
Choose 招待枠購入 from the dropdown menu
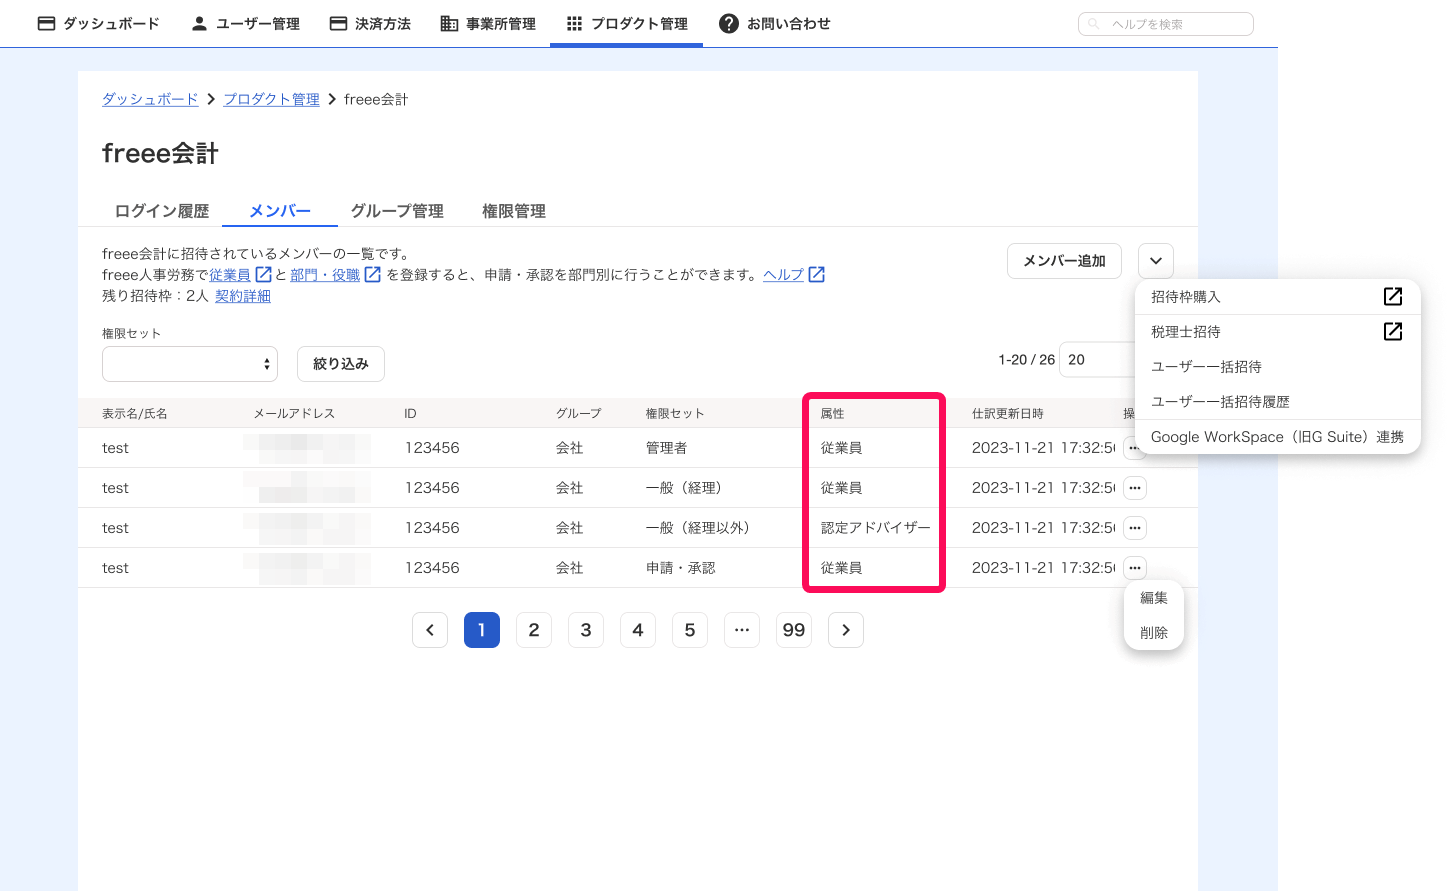(1277, 297)
